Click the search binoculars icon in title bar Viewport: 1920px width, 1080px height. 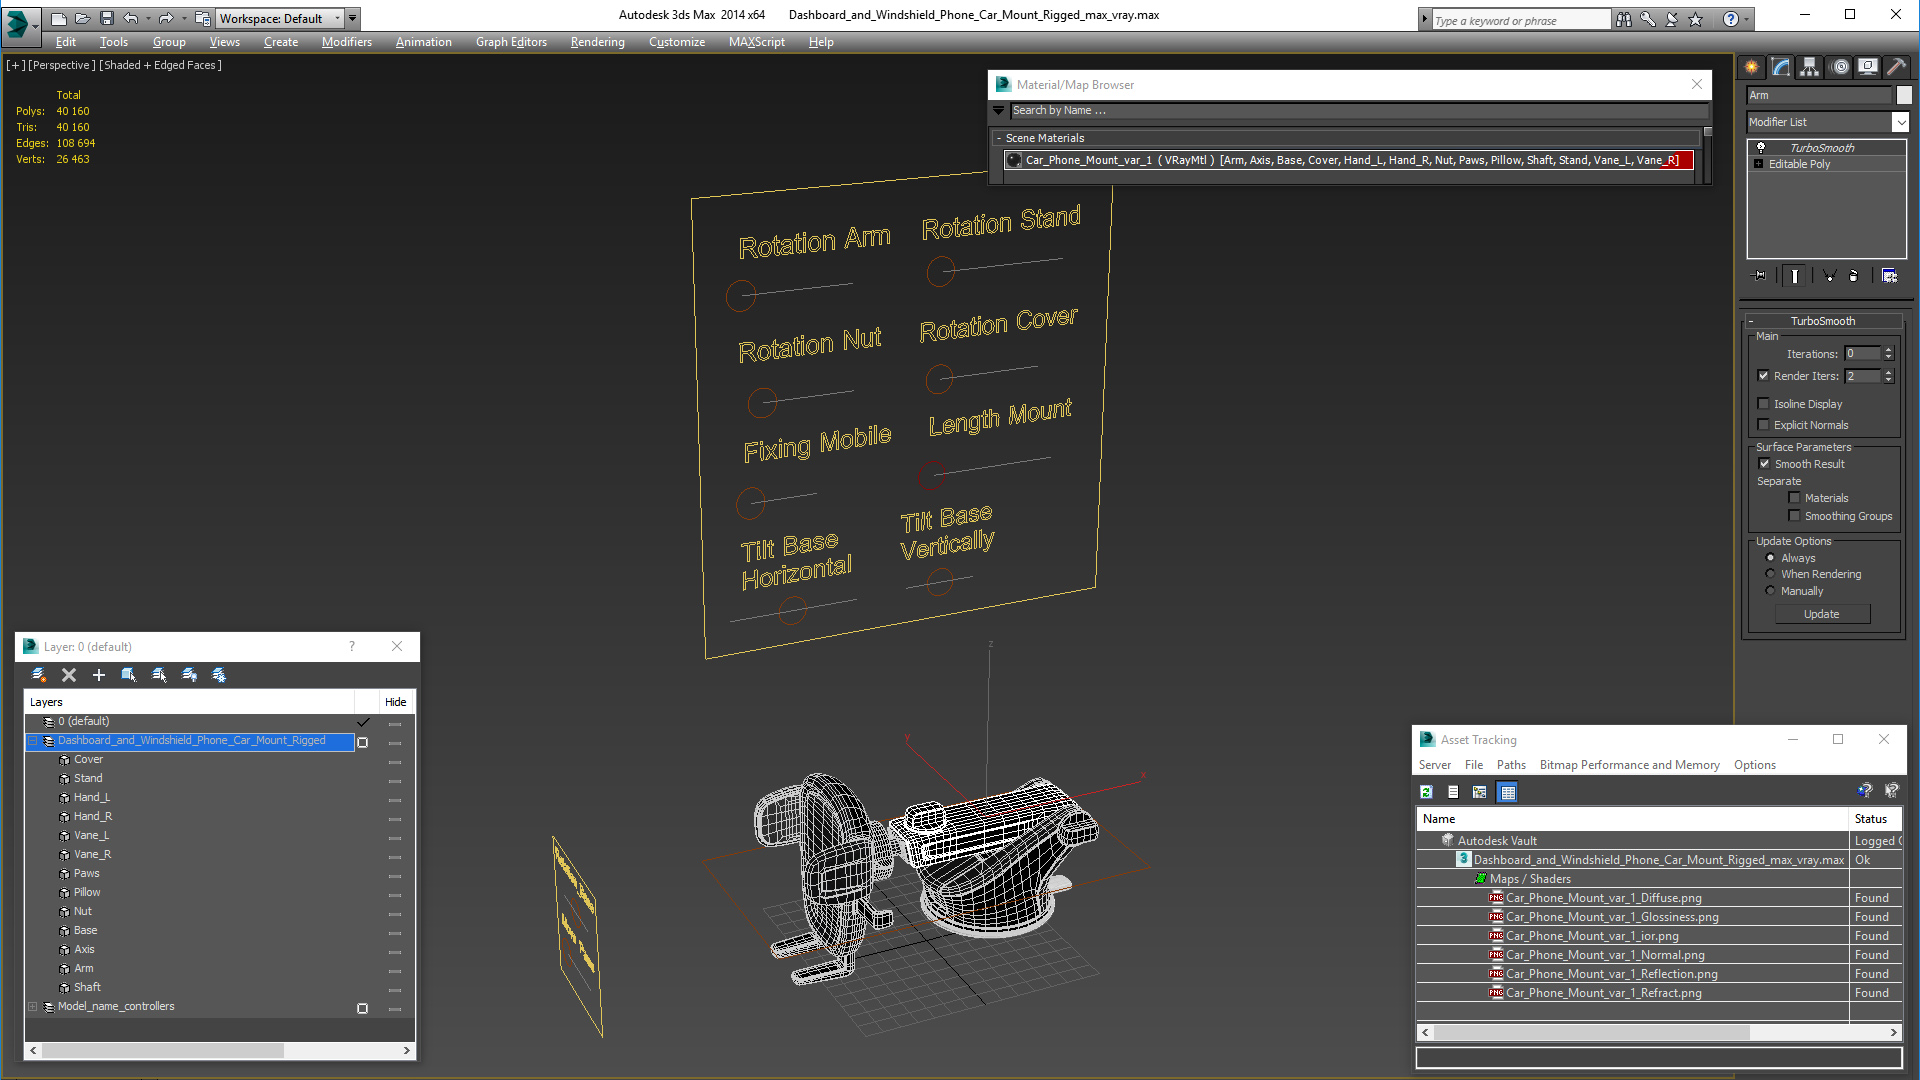coord(1623,19)
